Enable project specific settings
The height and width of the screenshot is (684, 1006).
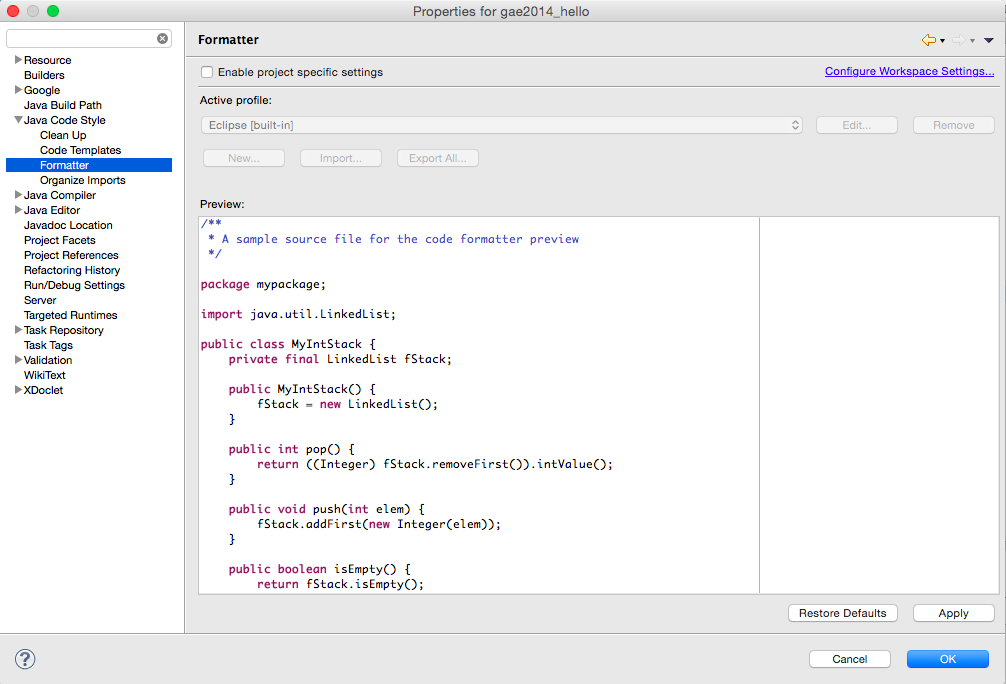207,72
